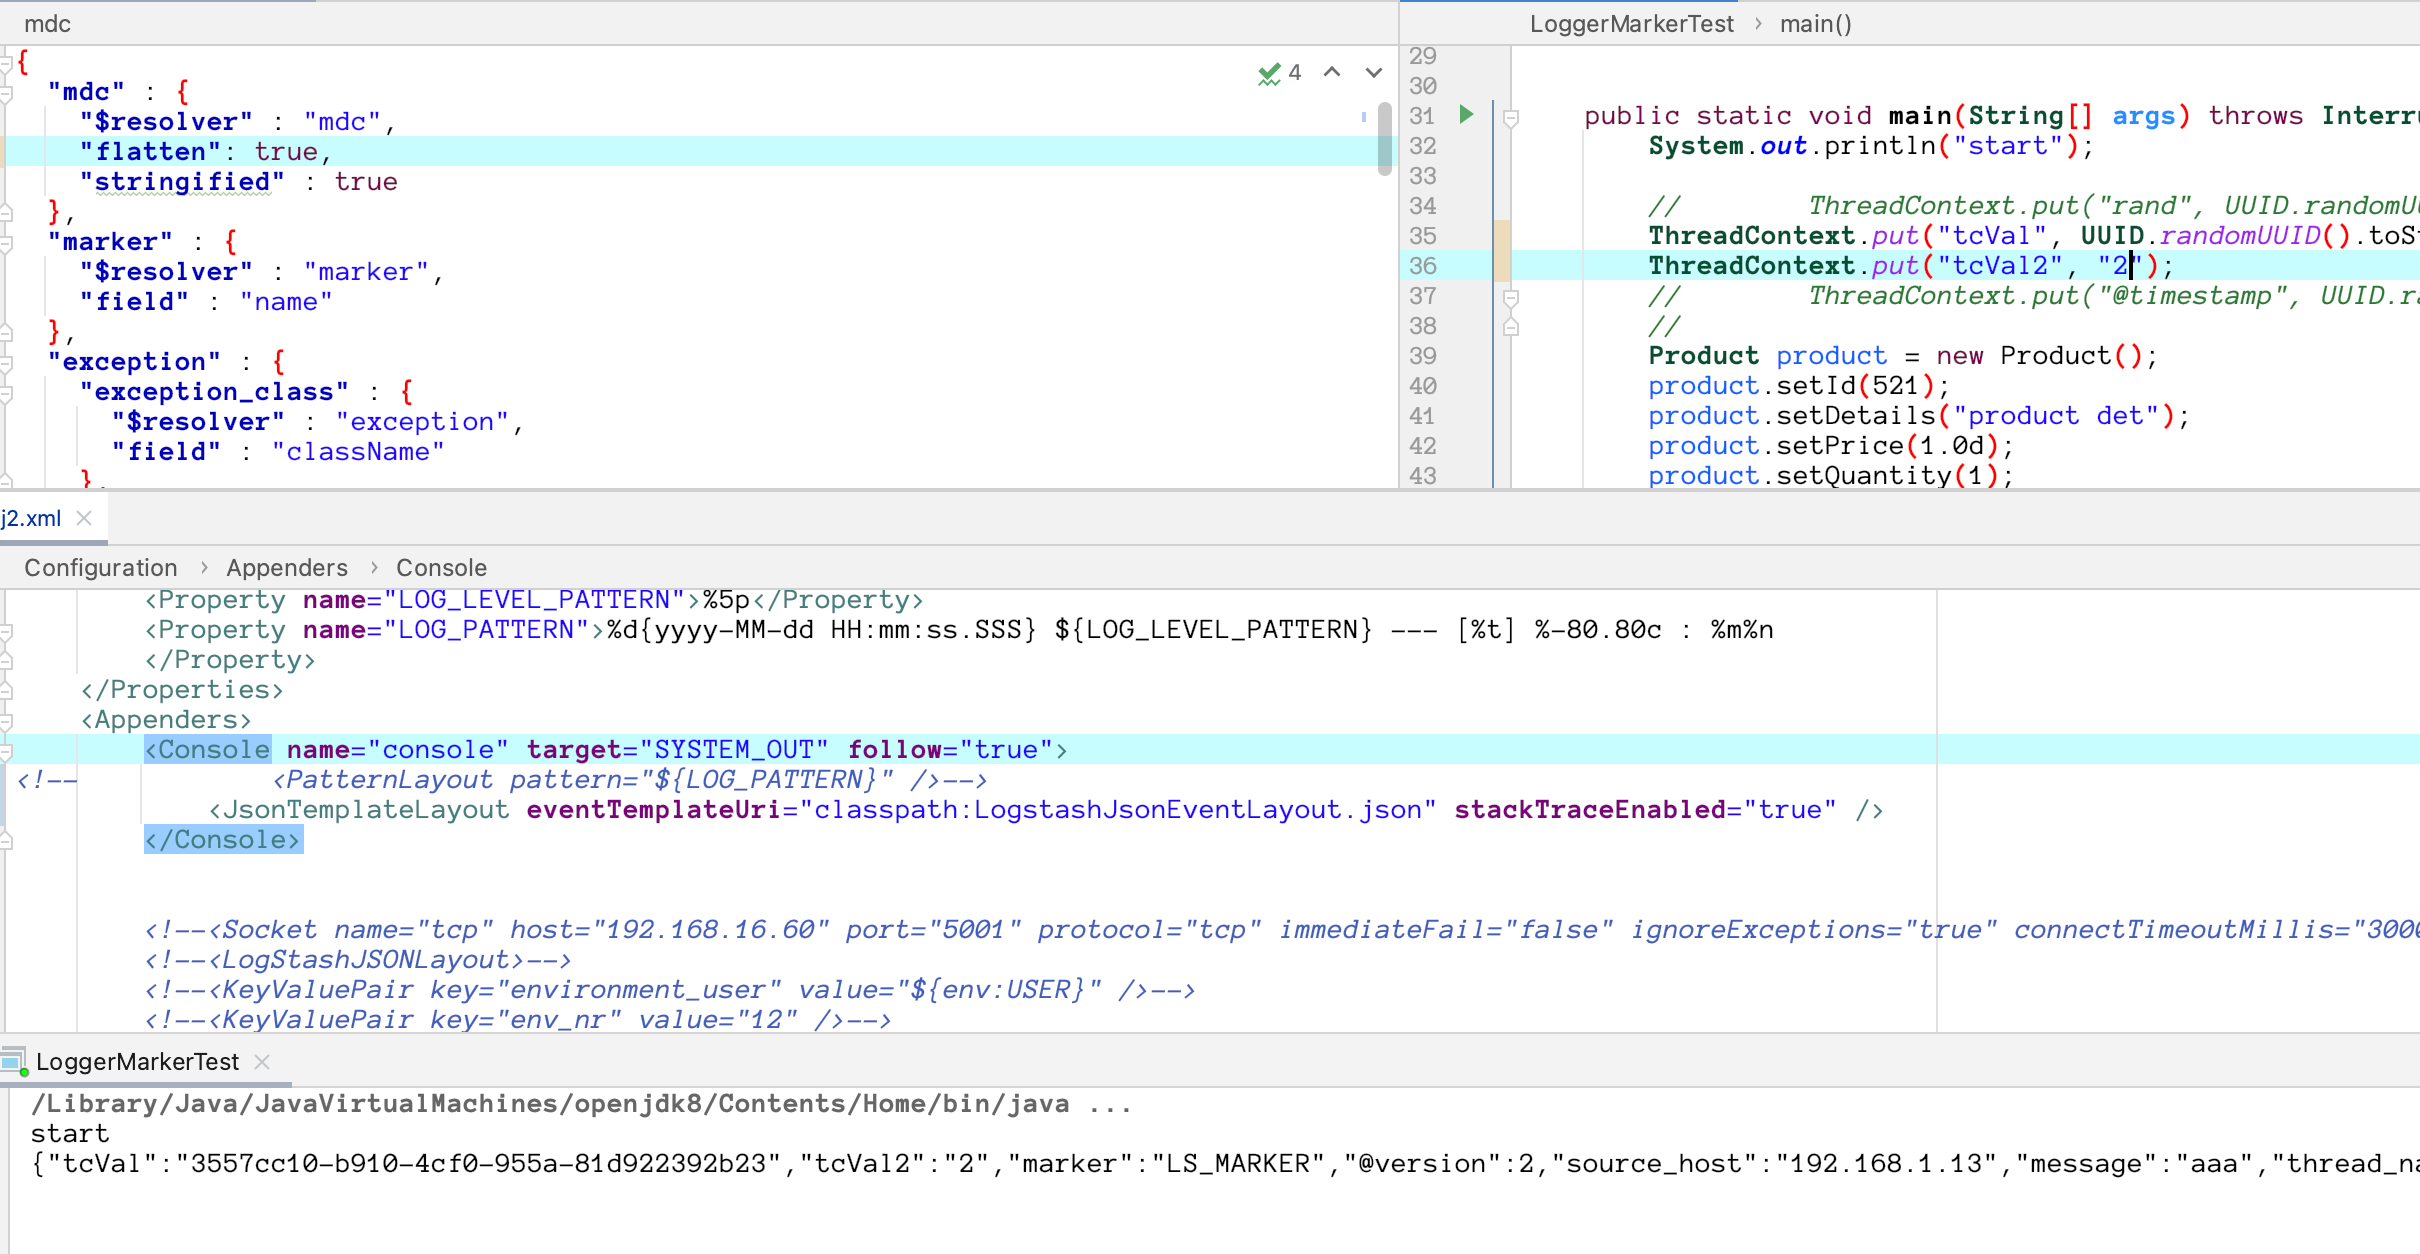The image size is (2420, 1254).
Task: Go to previous highlighted problem arrow
Action: click(x=1332, y=72)
